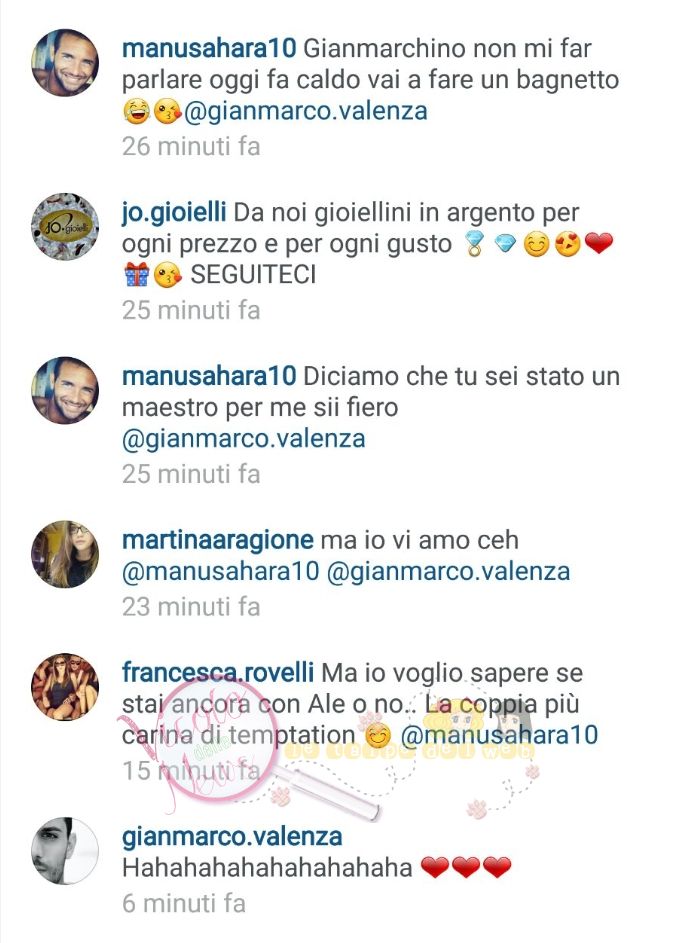Open manusahara10's avatar on first comment

65,63
